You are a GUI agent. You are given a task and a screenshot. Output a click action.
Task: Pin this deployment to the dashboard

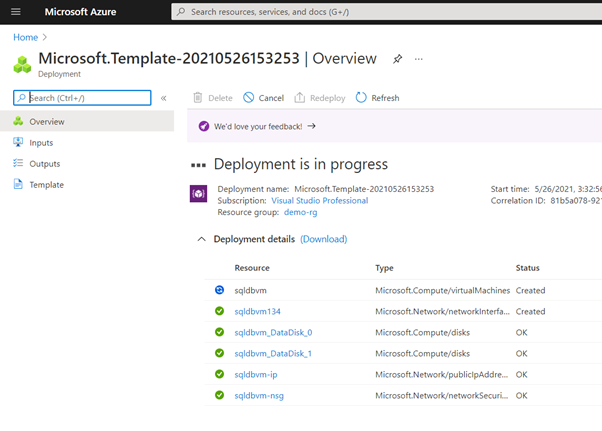pos(397,59)
